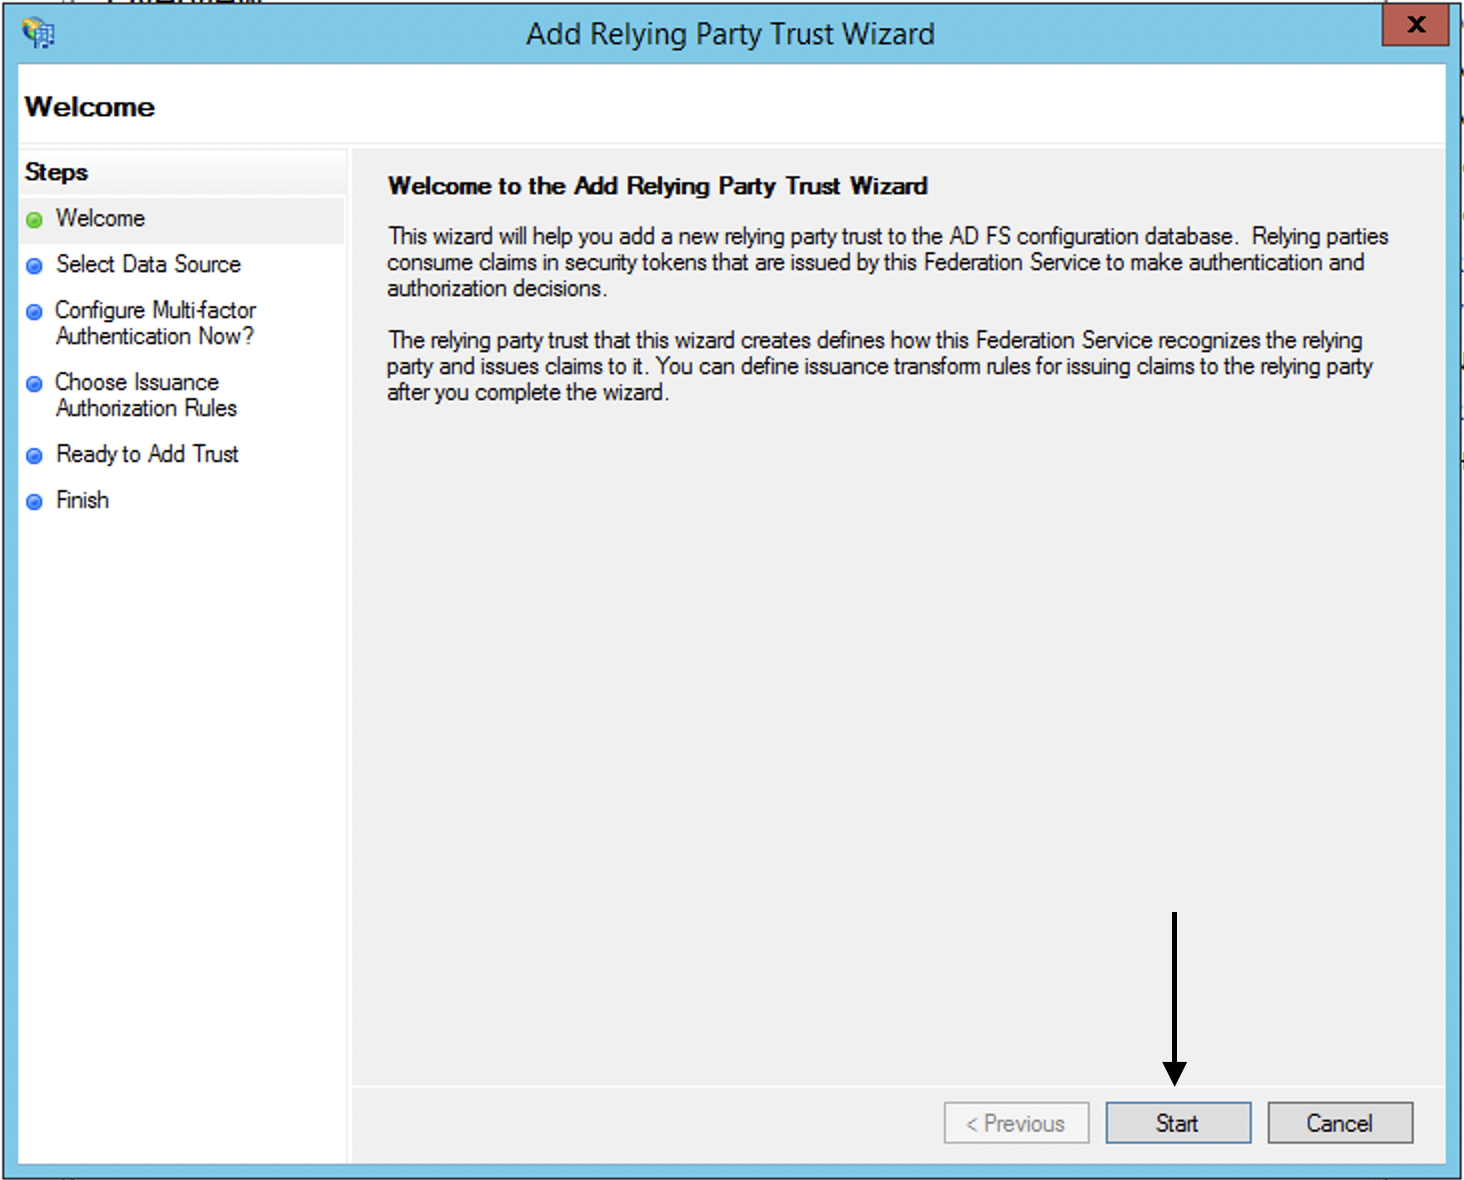The image size is (1464, 1180).
Task: Click the Welcome heading text
Action: click(89, 106)
